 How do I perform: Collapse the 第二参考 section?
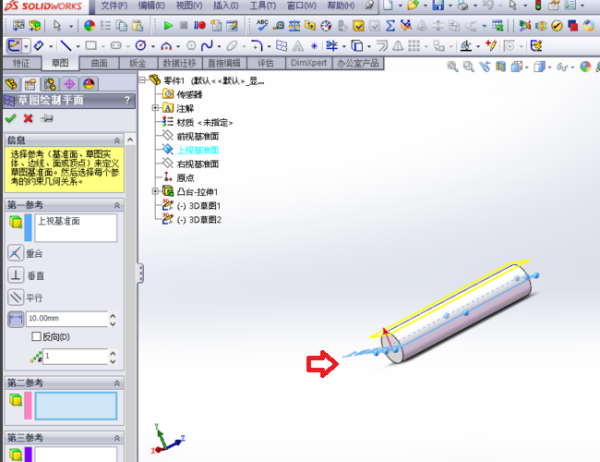point(117,383)
